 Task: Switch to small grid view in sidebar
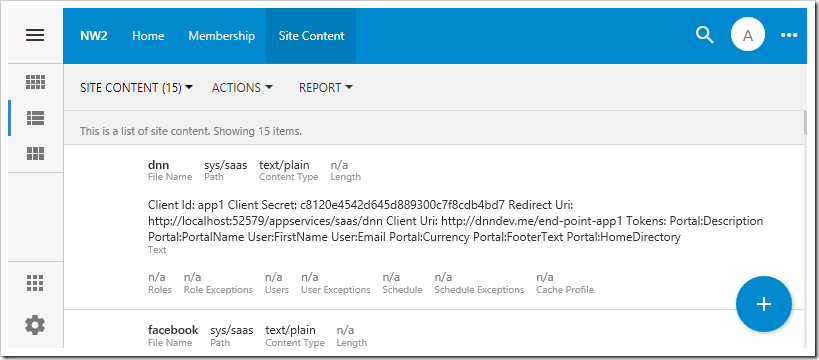click(36, 82)
